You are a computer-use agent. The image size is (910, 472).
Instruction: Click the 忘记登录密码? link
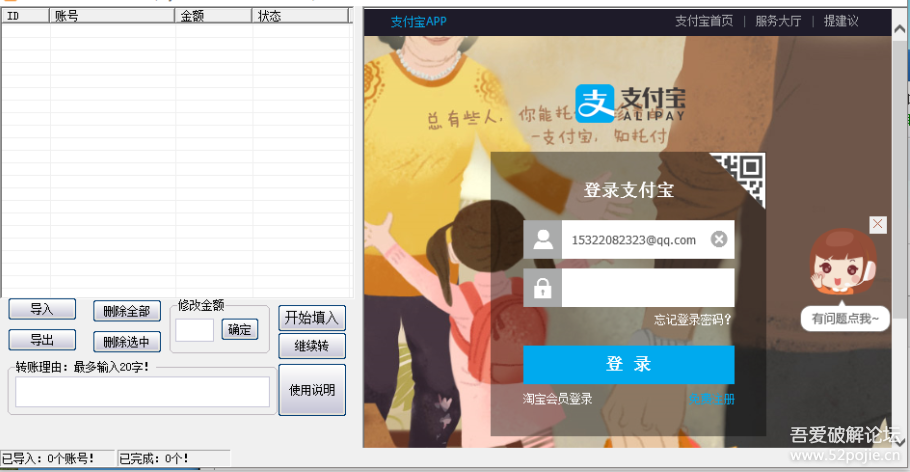pyautogui.click(x=692, y=319)
